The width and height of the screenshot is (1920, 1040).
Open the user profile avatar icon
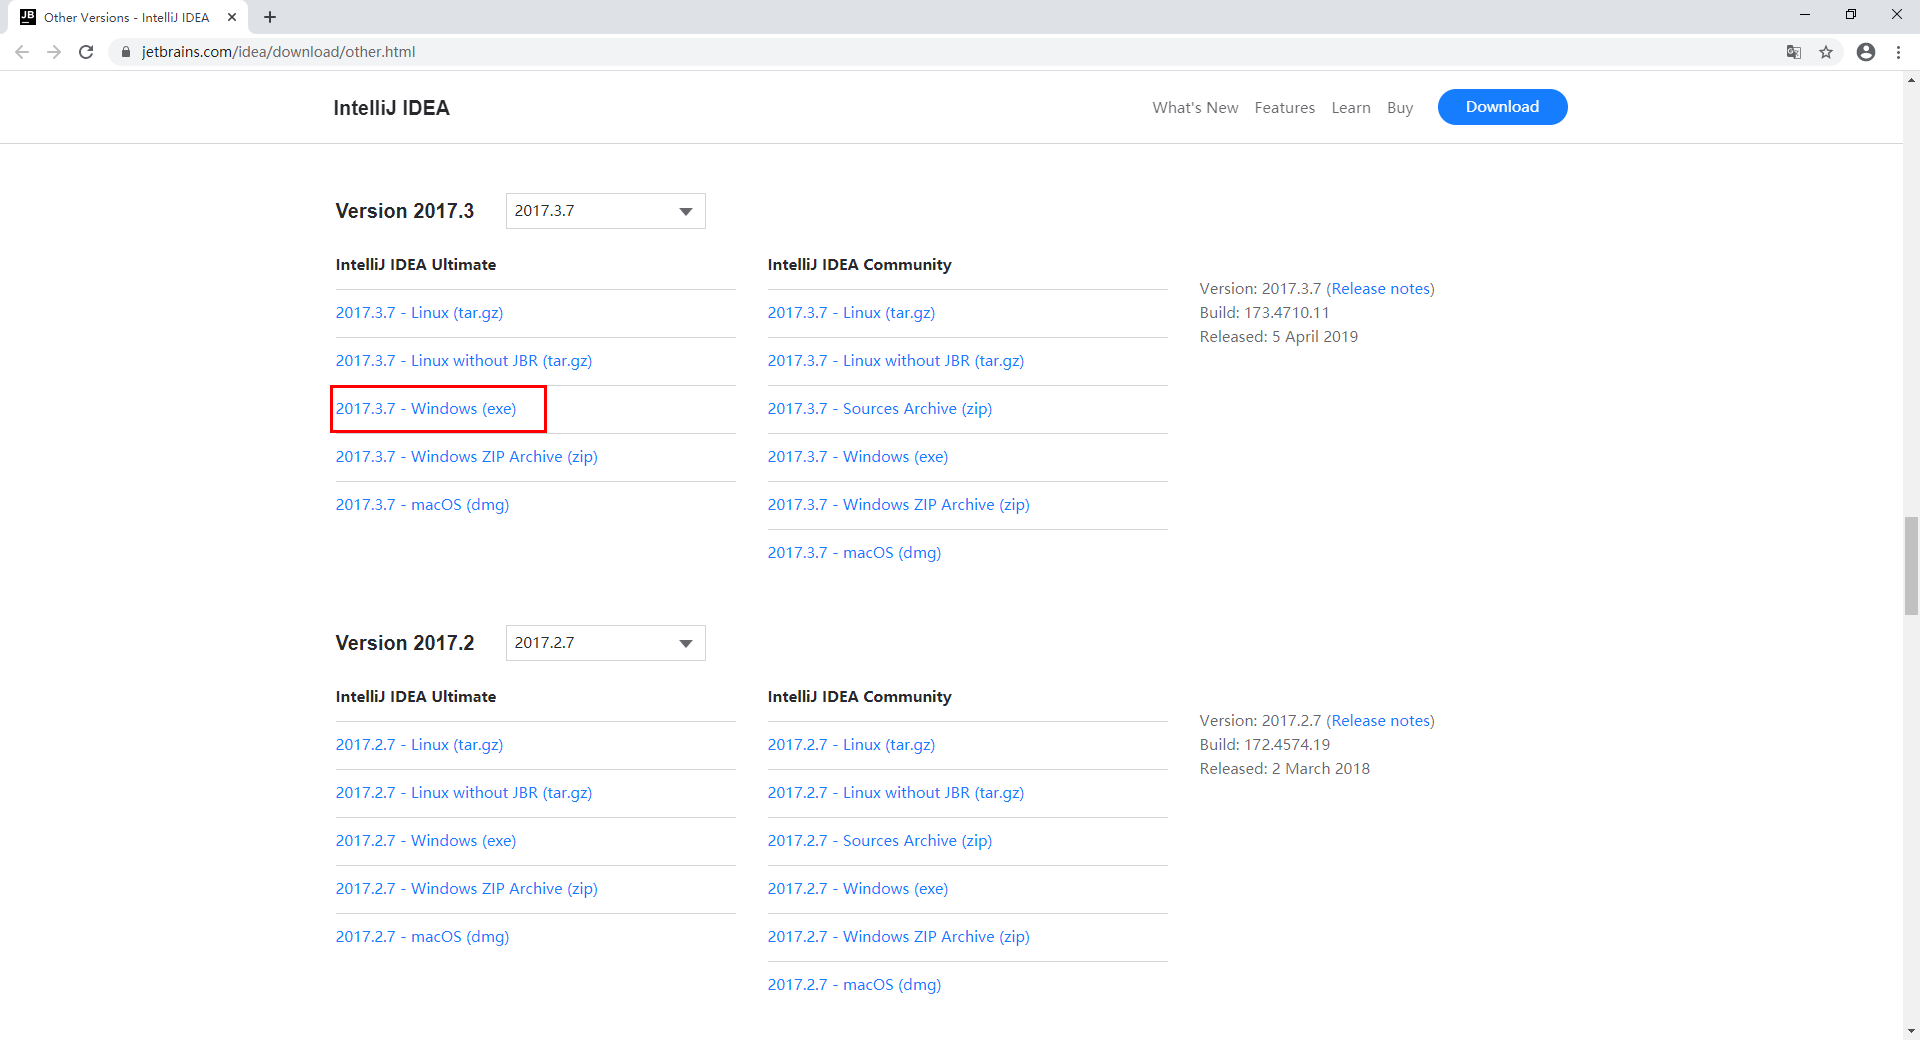tap(1866, 52)
